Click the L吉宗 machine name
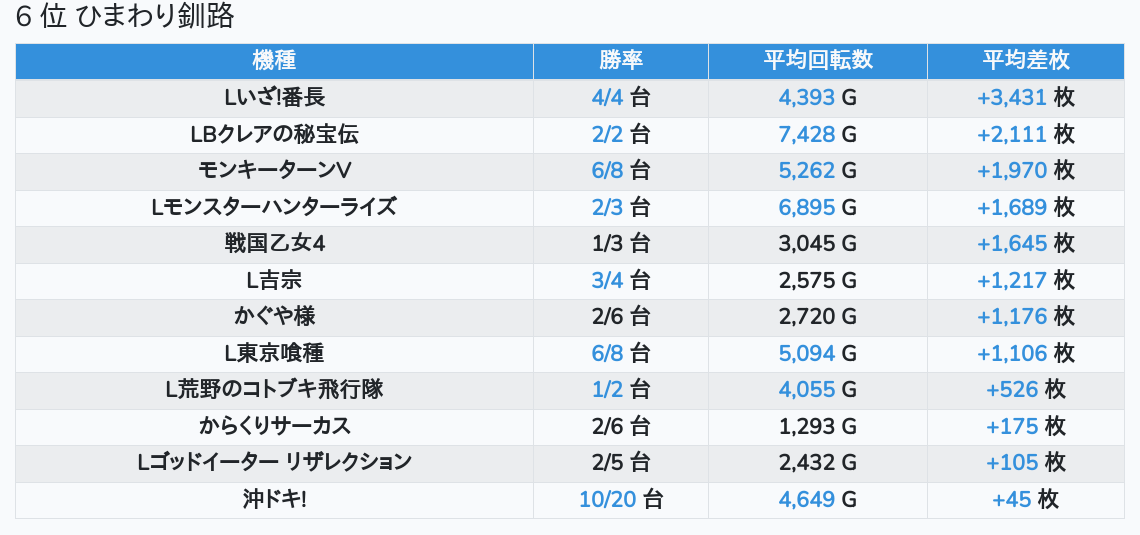The height and width of the screenshot is (535, 1140). click(275, 280)
